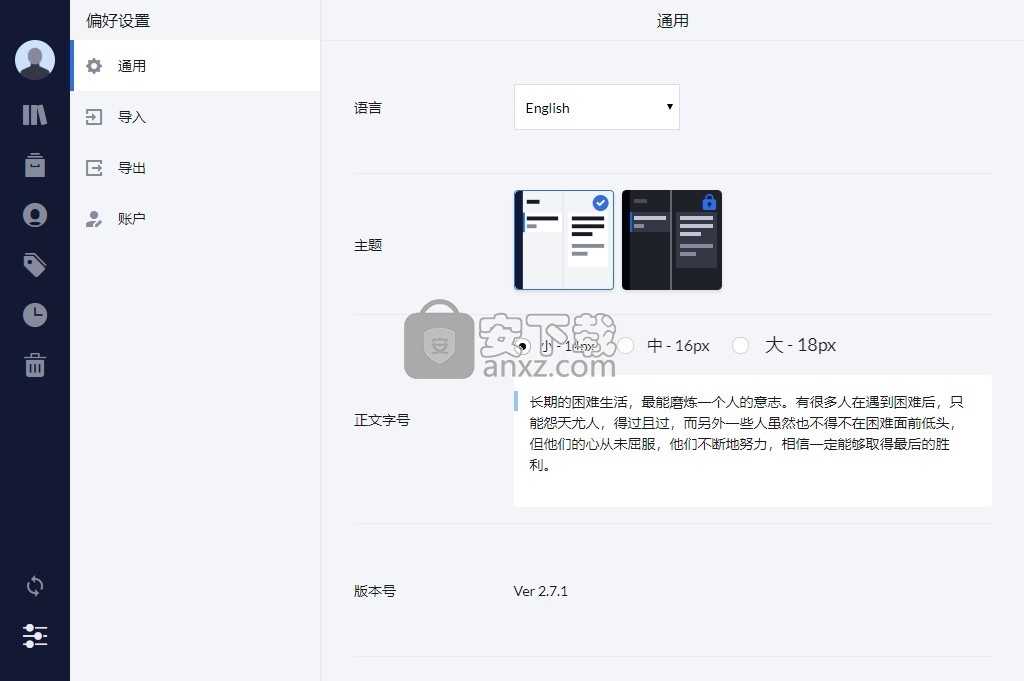The width and height of the screenshot is (1024, 681).
Task: Select the 通用 general settings tab
Action: coord(196,65)
